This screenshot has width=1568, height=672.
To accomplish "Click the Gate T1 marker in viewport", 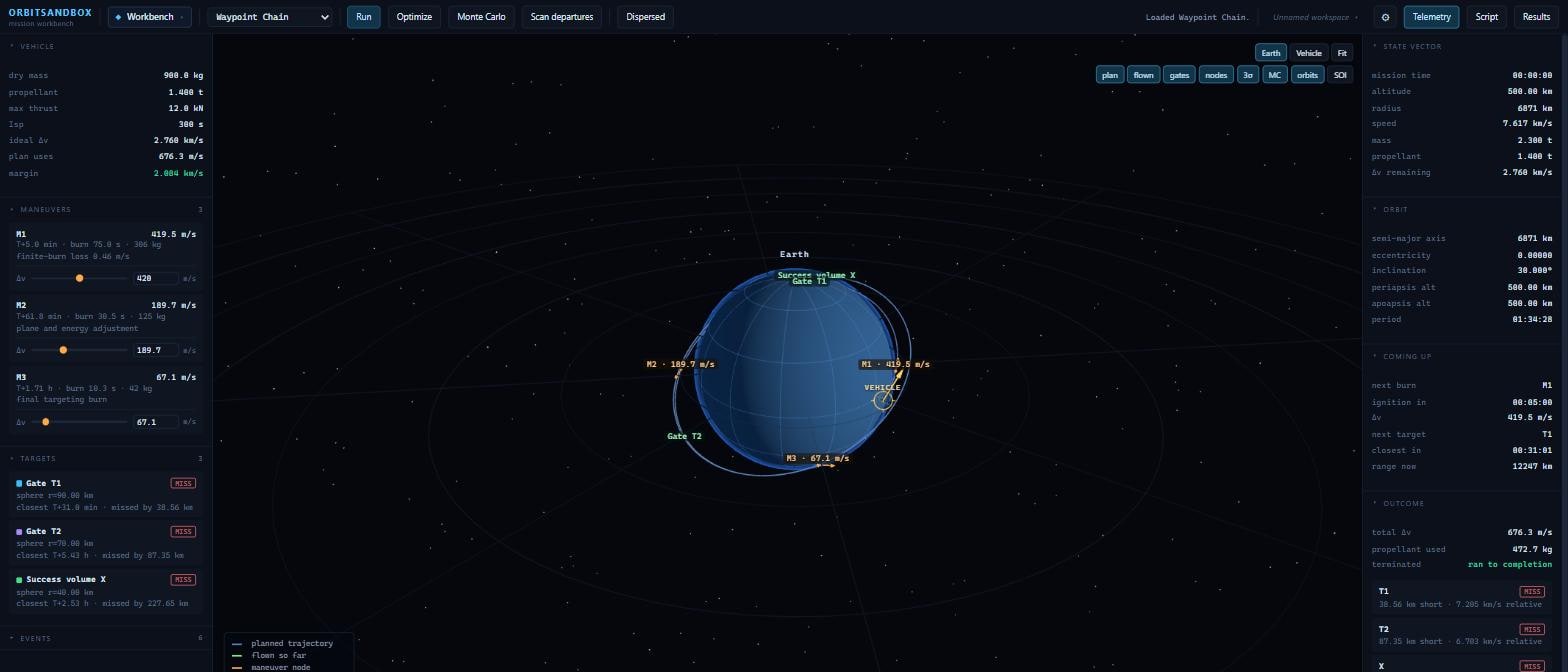I will 809,281.
